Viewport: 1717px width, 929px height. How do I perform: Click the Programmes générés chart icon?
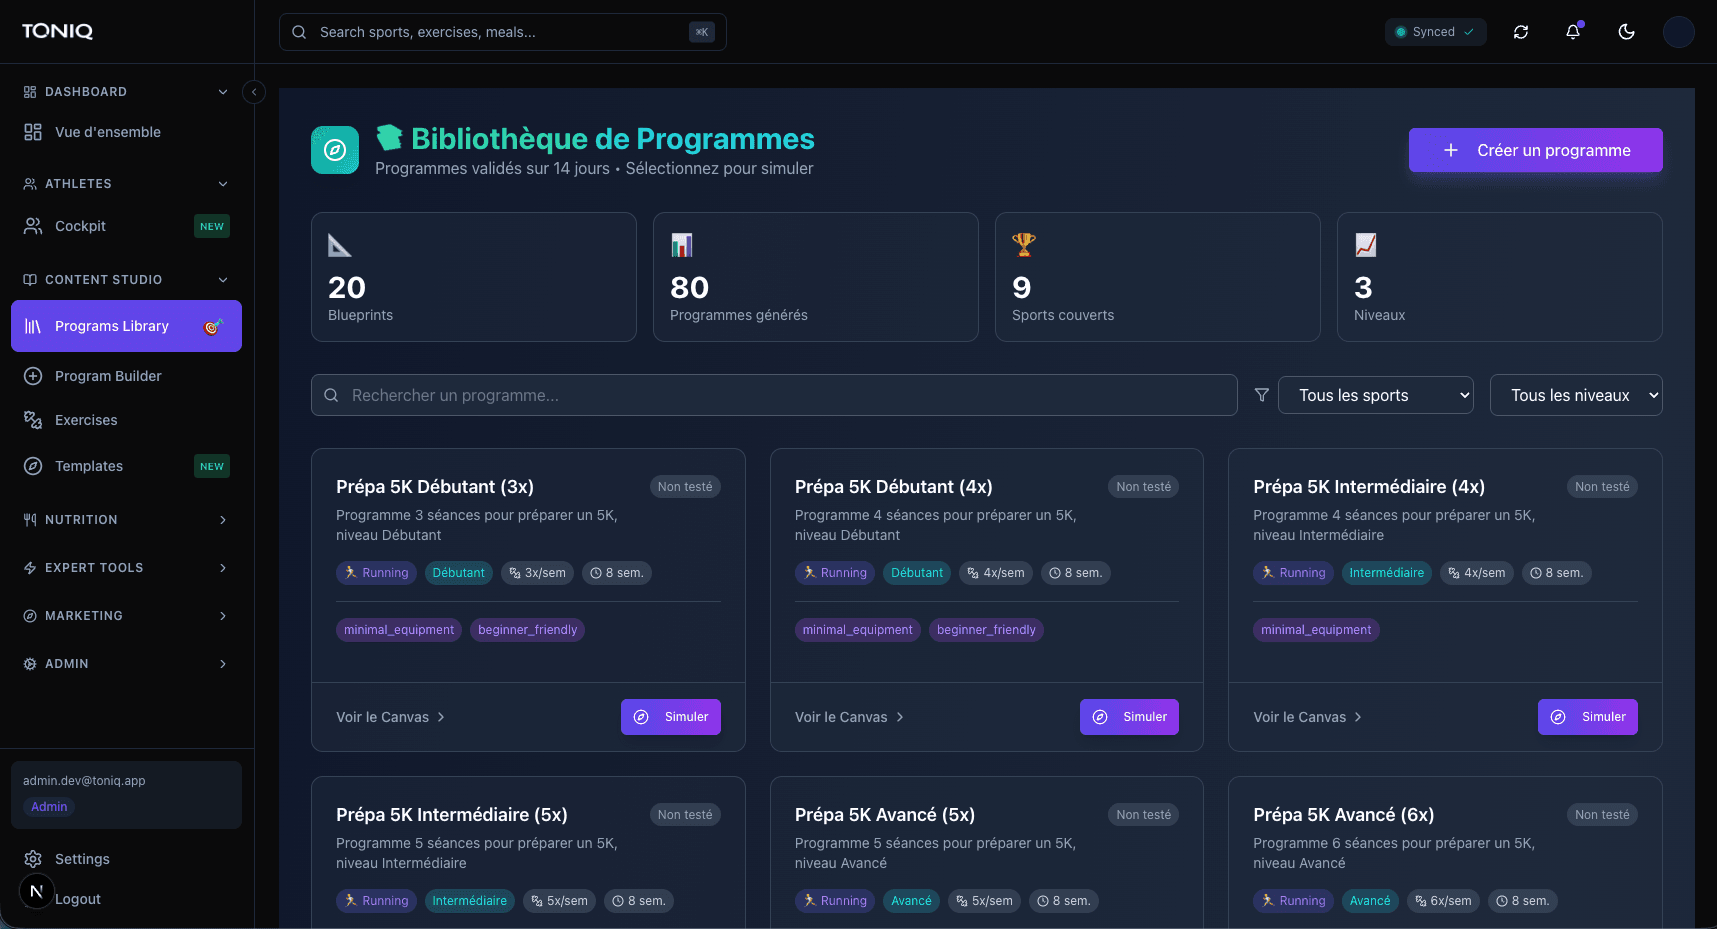[x=682, y=245]
